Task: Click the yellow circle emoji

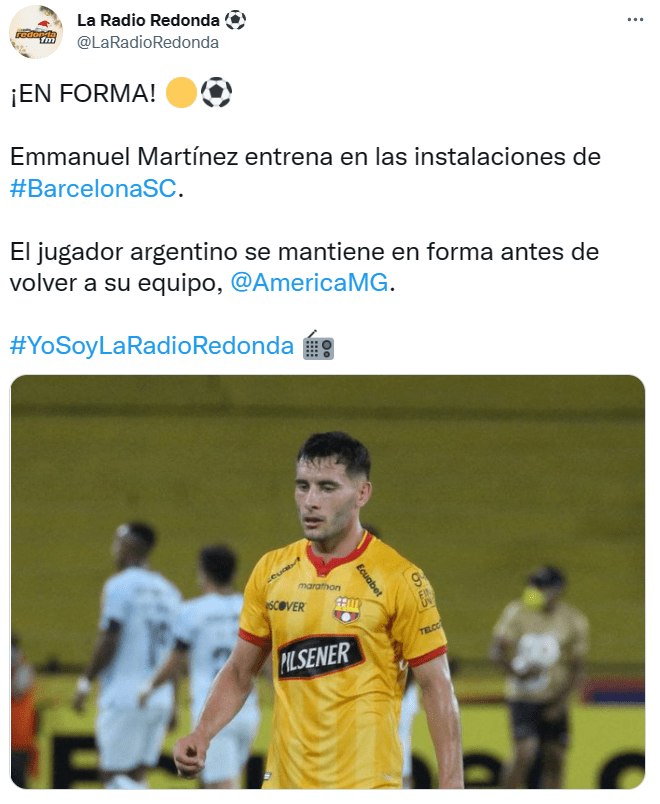Action: [182, 93]
